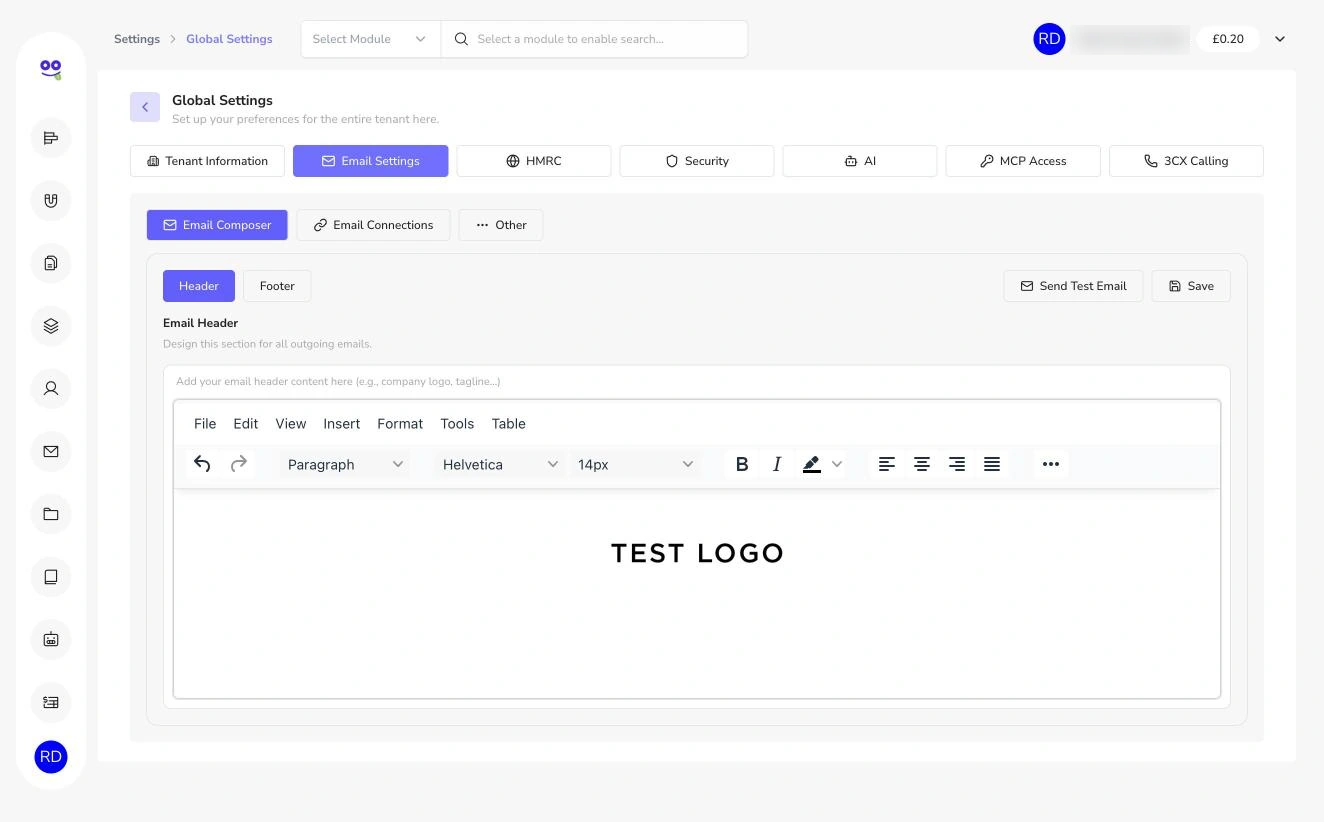Apply the text highlight color
Image resolution: width=1324 pixels, height=822 pixels.
[812, 464]
